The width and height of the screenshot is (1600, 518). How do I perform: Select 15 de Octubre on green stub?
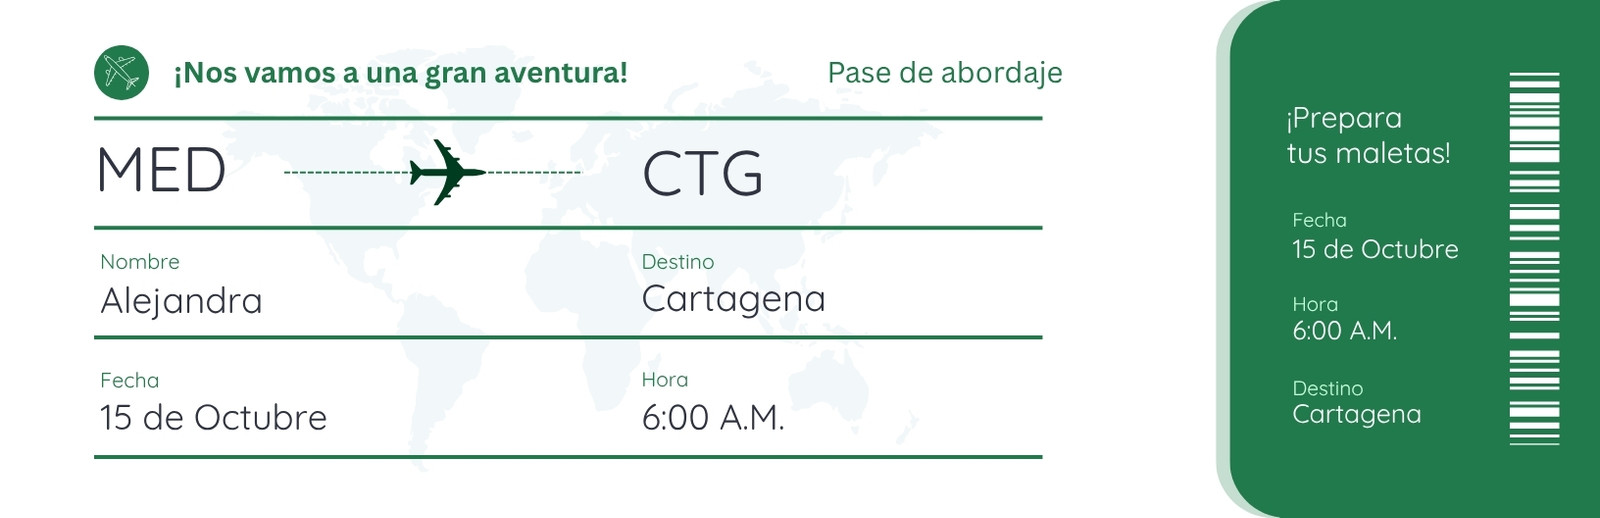click(1375, 249)
